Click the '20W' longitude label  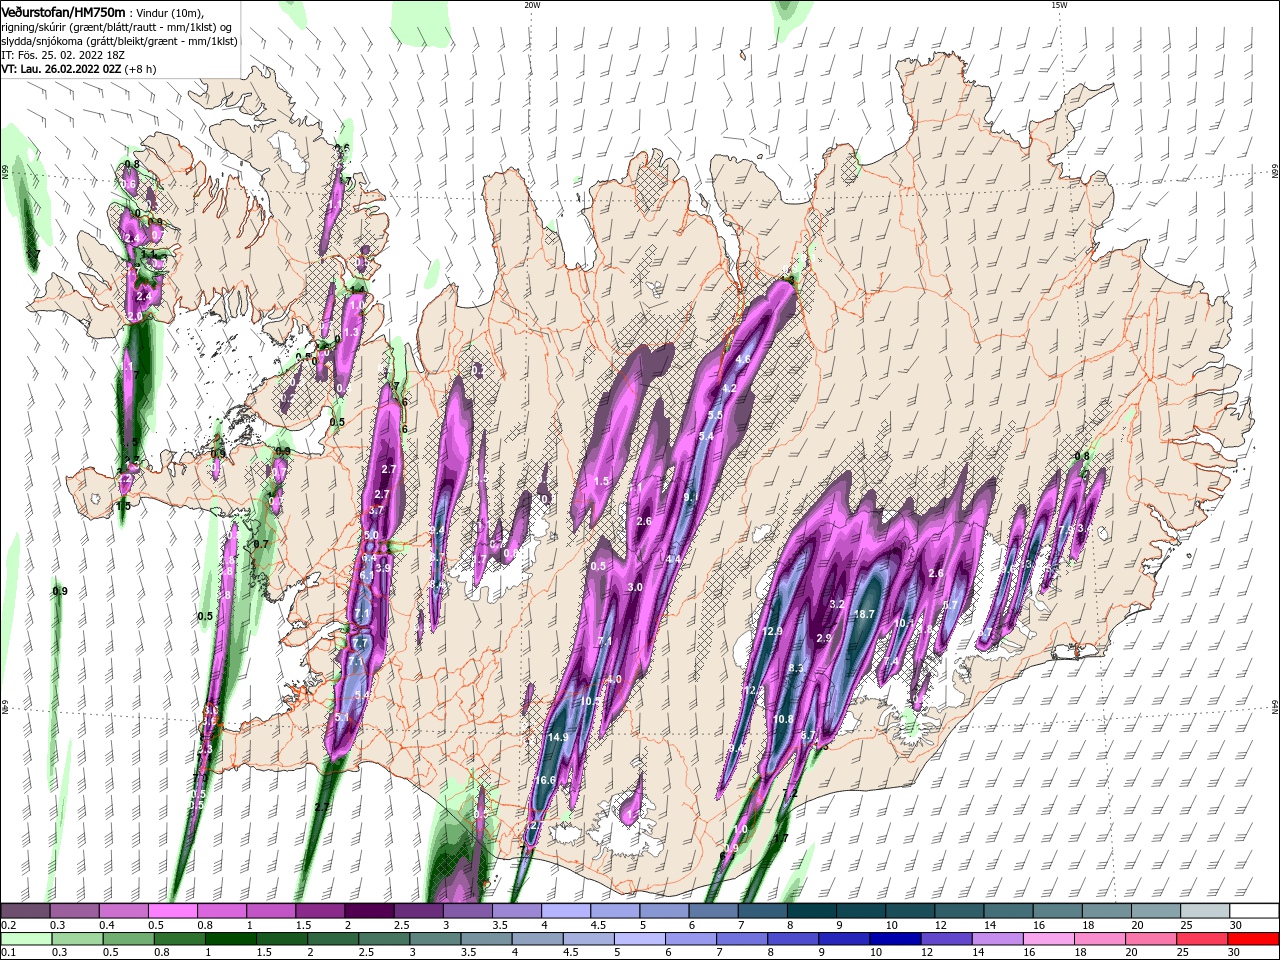point(532,5)
